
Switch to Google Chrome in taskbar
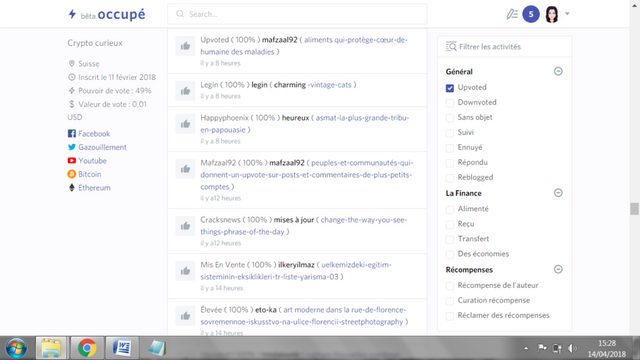(x=87, y=348)
